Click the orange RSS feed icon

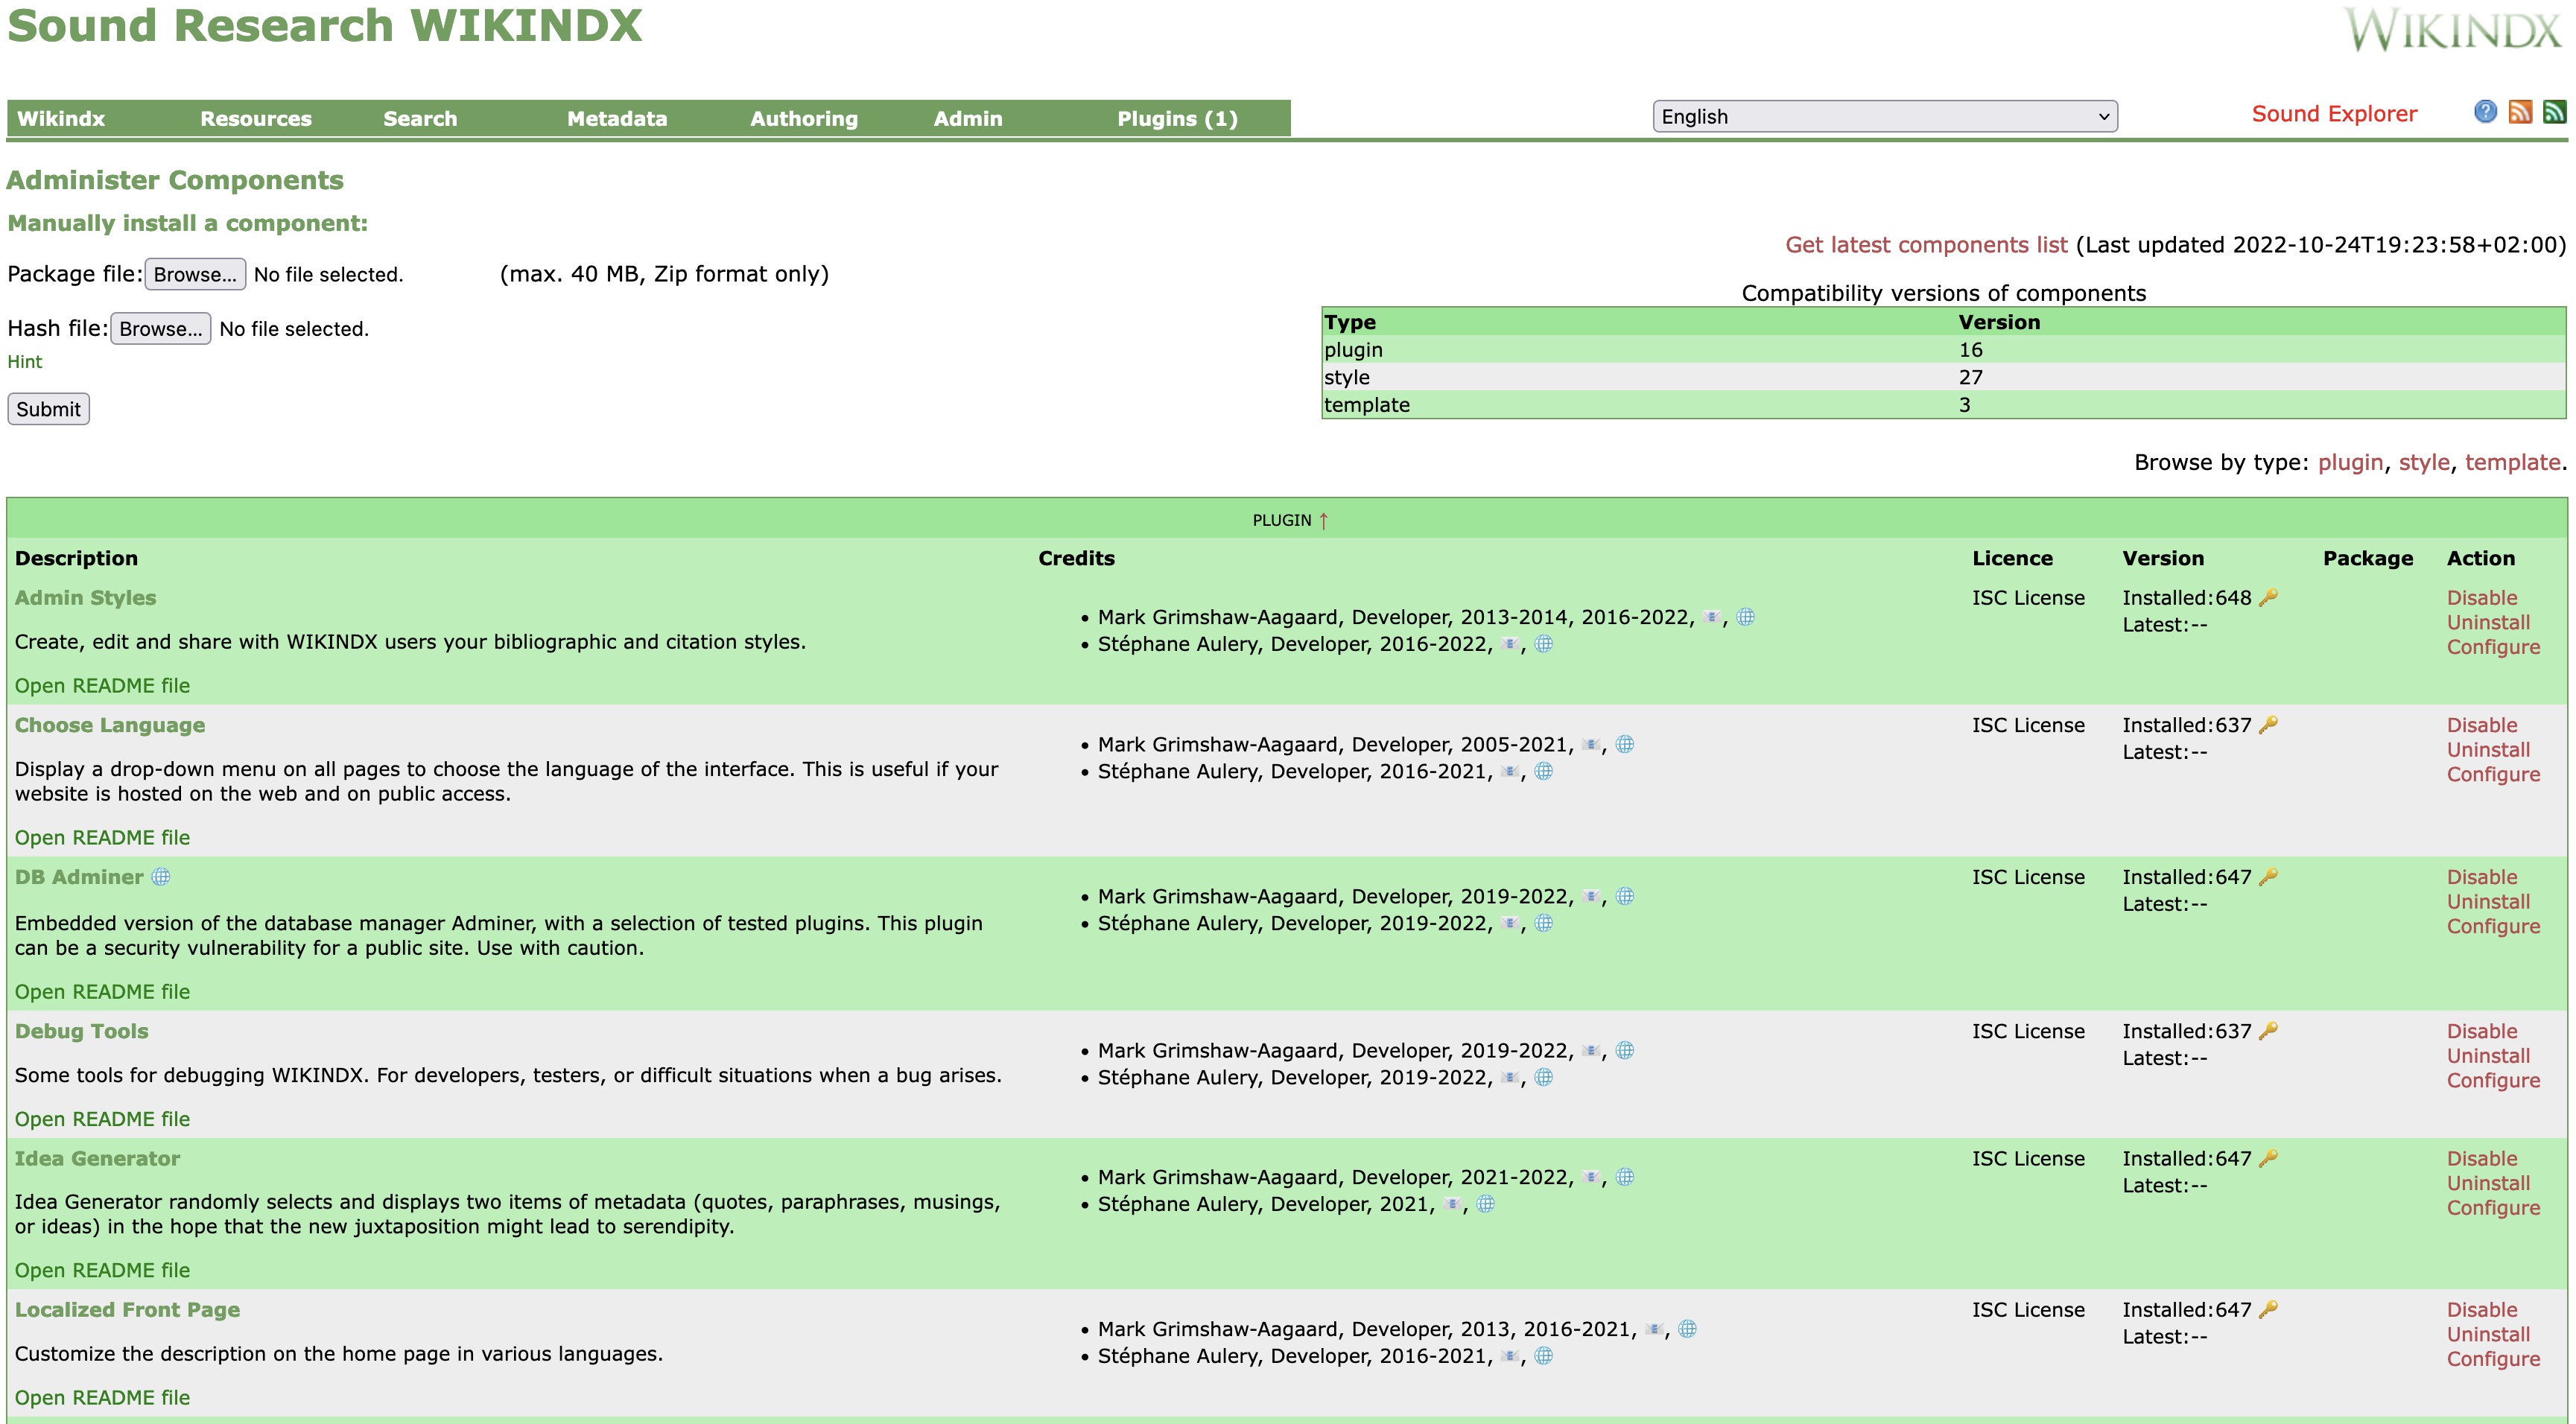[2521, 113]
